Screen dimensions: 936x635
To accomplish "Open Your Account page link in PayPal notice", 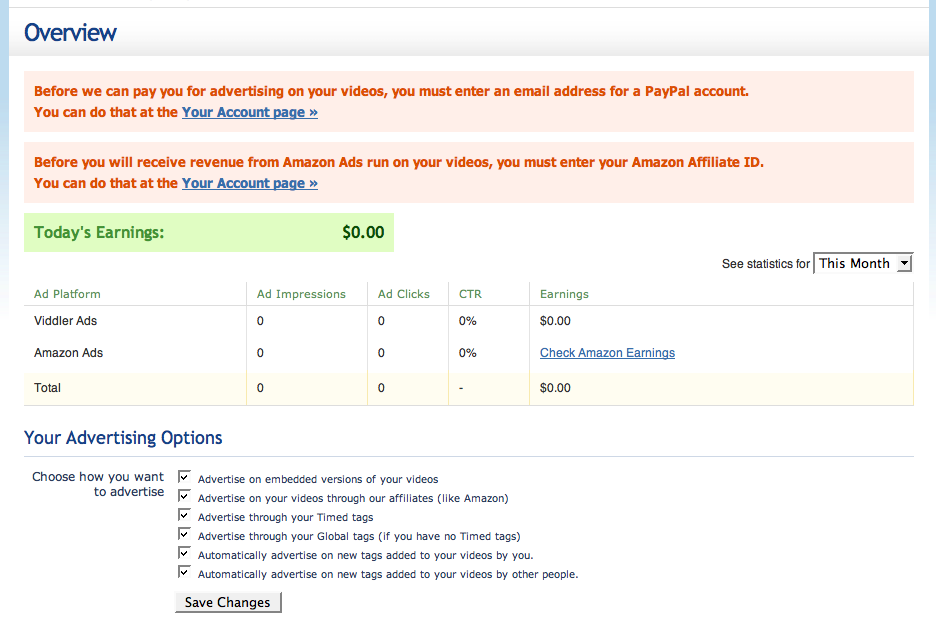I will pyautogui.click(x=249, y=113).
